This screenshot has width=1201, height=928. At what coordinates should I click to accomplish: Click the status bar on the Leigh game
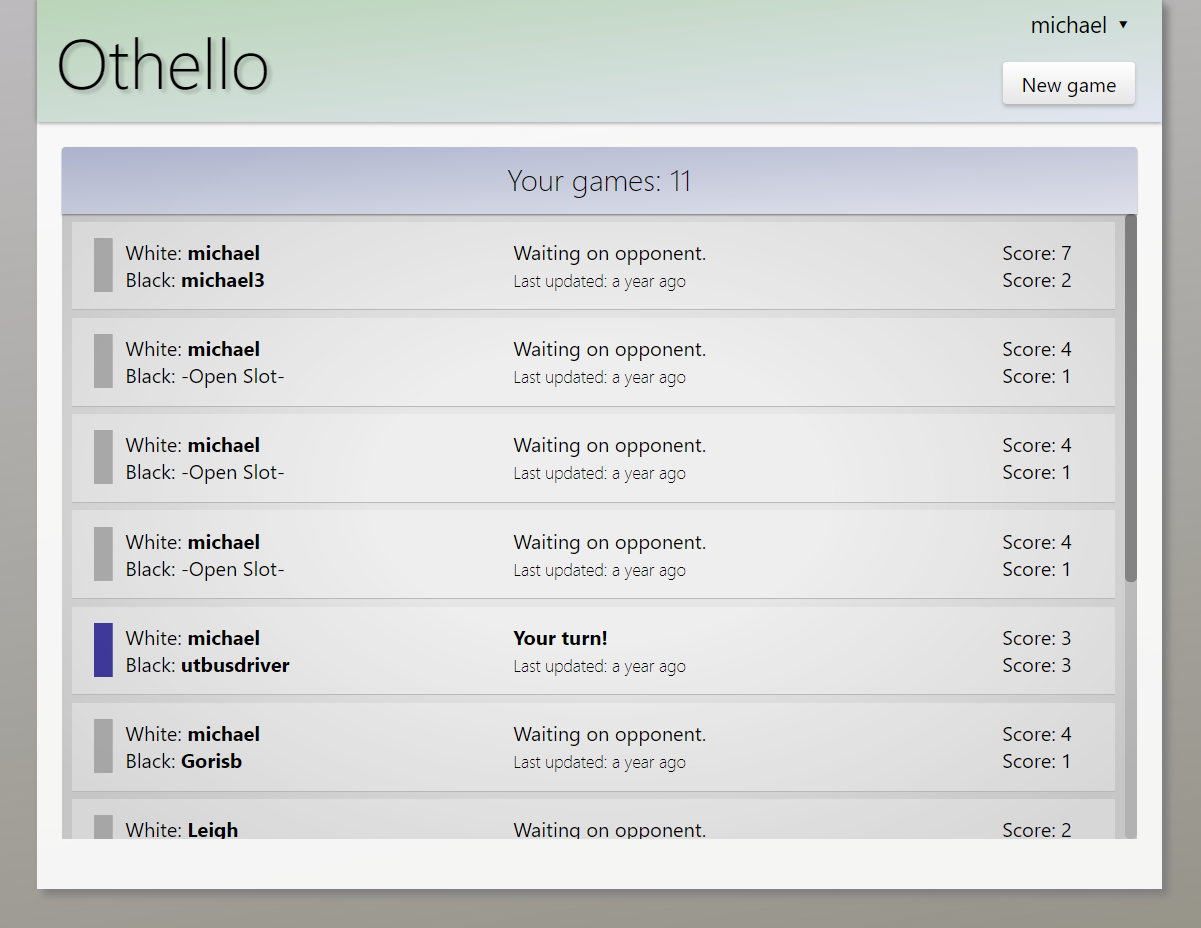point(102,828)
